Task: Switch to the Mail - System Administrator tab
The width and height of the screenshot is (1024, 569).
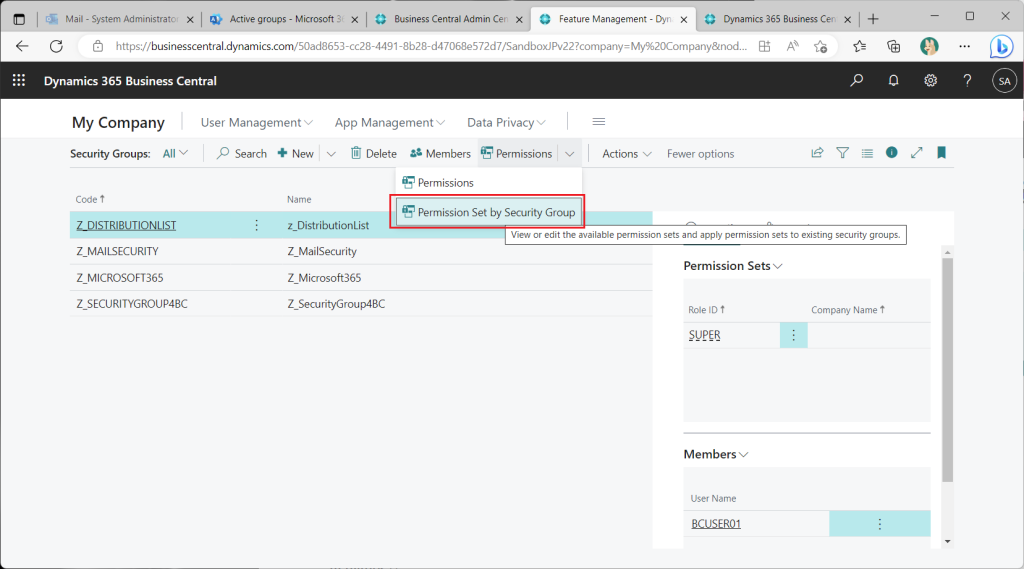Action: pyautogui.click(x=121, y=19)
